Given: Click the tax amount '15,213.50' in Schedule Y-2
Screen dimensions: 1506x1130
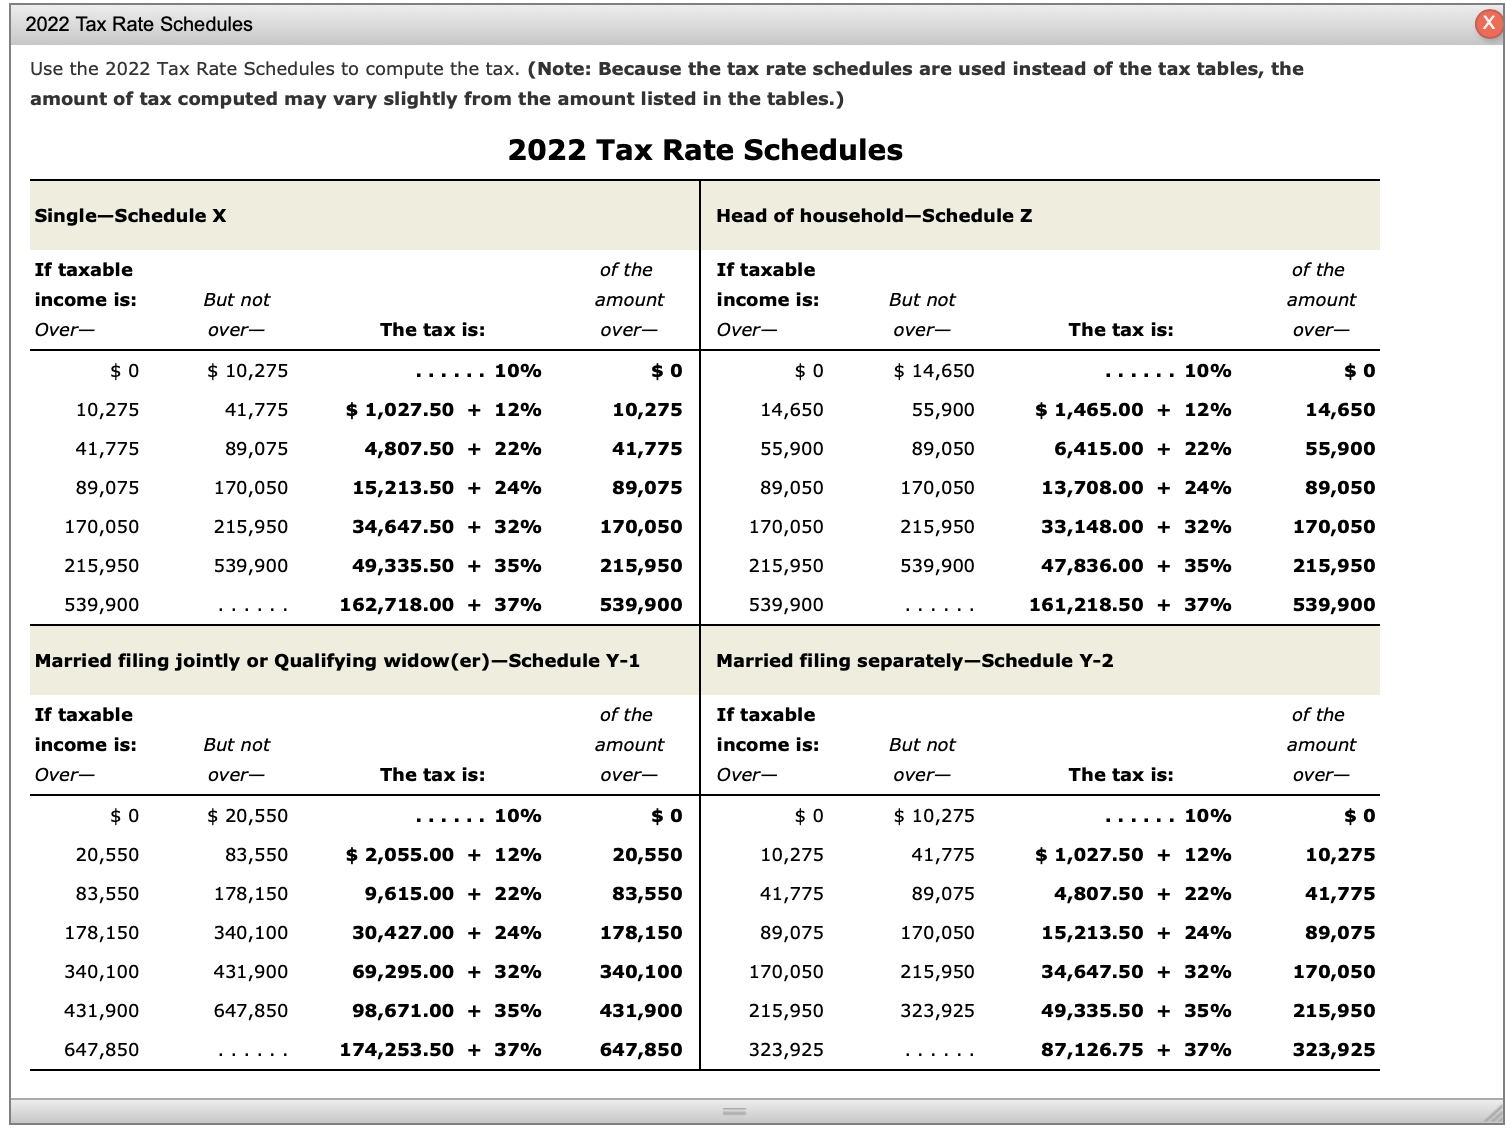Looking at the screenshot, I should 1092,933.
